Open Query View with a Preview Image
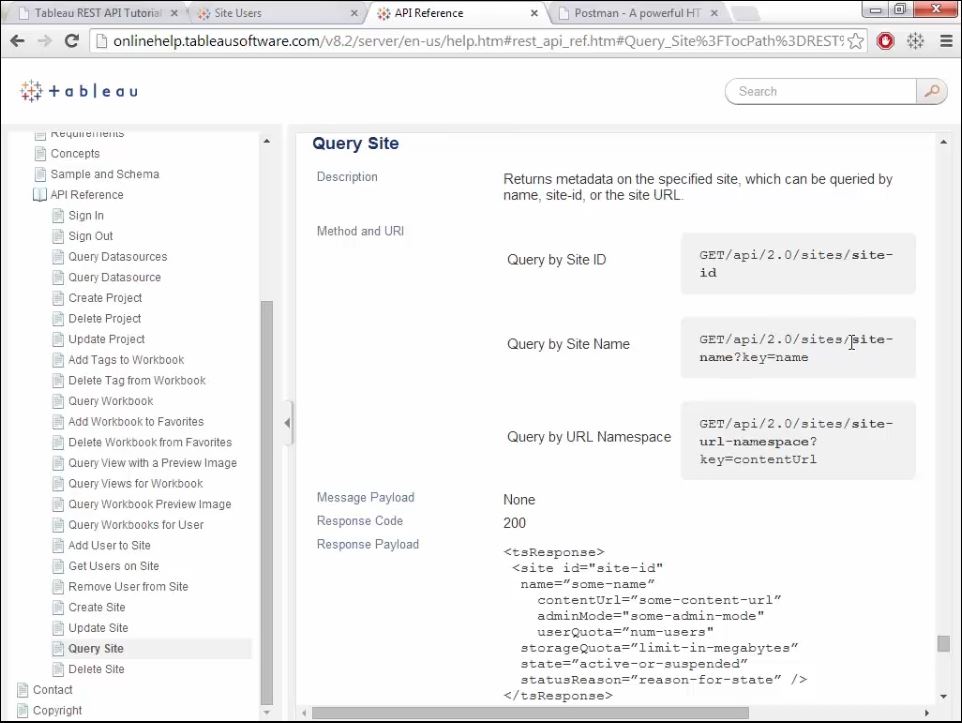The image size is (962, 723). tap(152, 463)
